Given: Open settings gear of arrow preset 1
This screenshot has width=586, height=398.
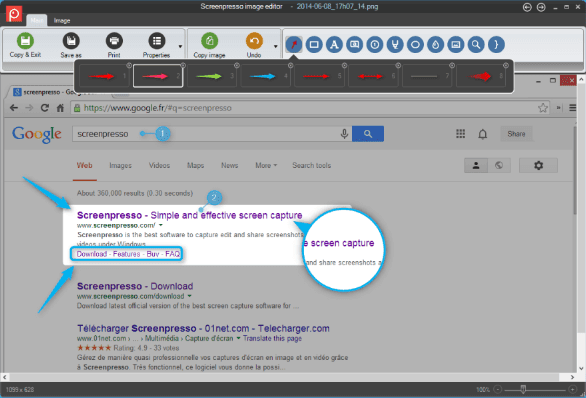Looking at the screenshot, I should point(129,65).
